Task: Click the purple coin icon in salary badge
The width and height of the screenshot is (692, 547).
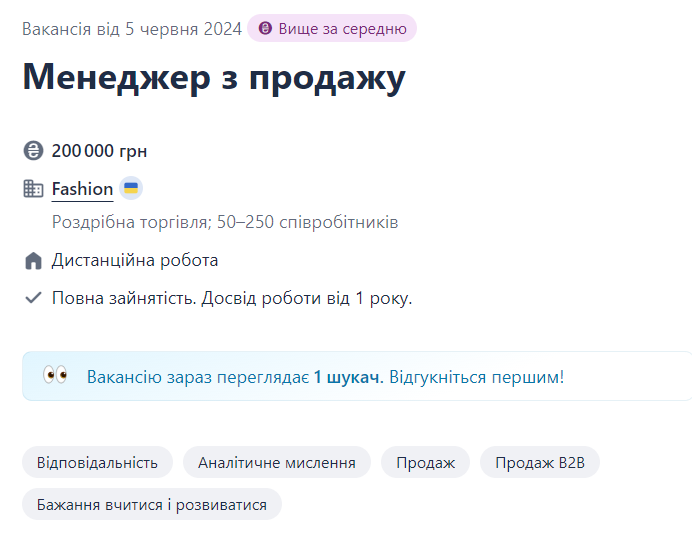Action: (265, 28)
